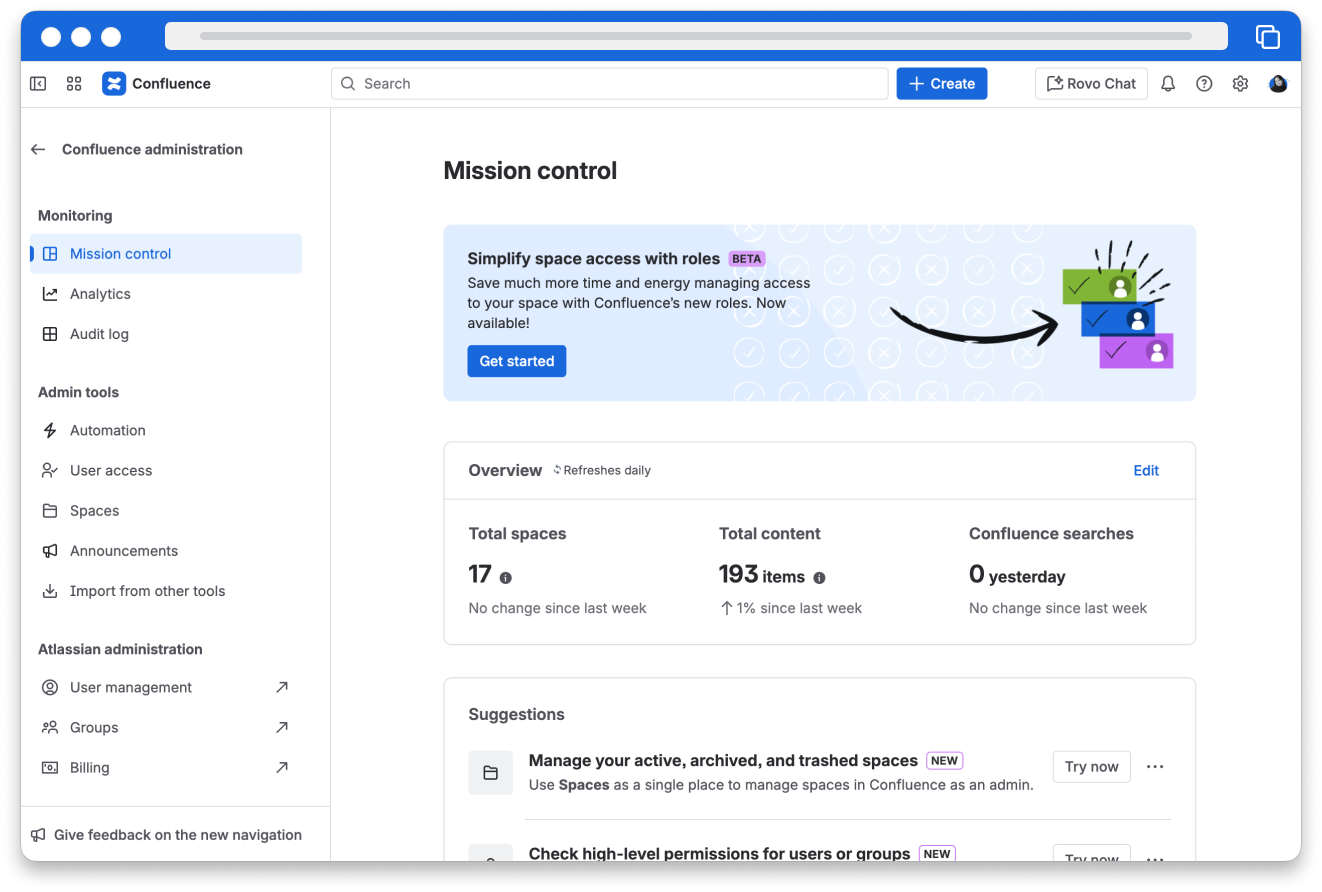Select Analytics in the sidebar
Image resolution: width=1322 pixels, height=892 pixels.
[x=100, y=294]
